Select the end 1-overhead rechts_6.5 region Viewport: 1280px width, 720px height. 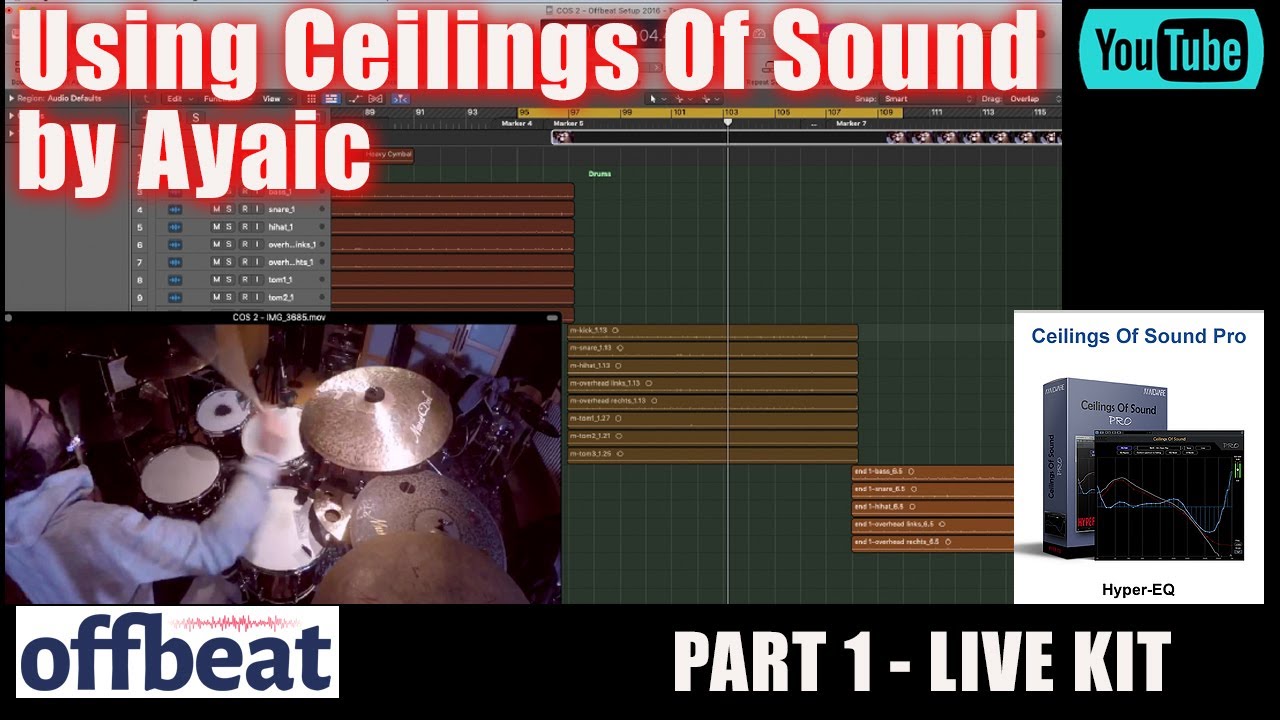932,542
